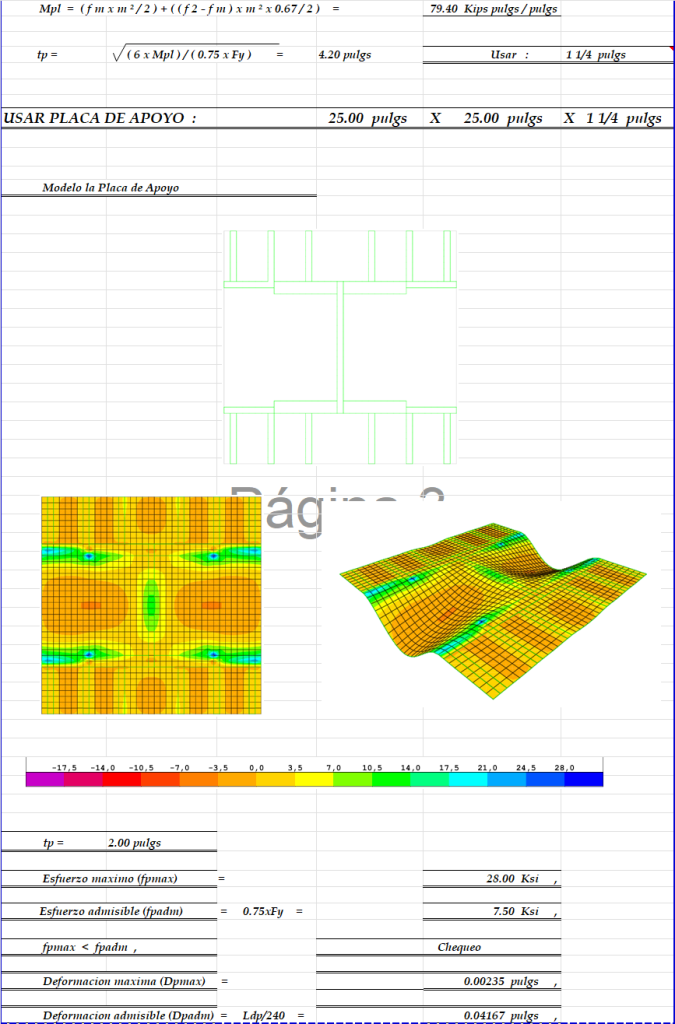Select the value "7.50 Ksi"
Viewport: 675px width, 1024px height.
tap(516, 911)
